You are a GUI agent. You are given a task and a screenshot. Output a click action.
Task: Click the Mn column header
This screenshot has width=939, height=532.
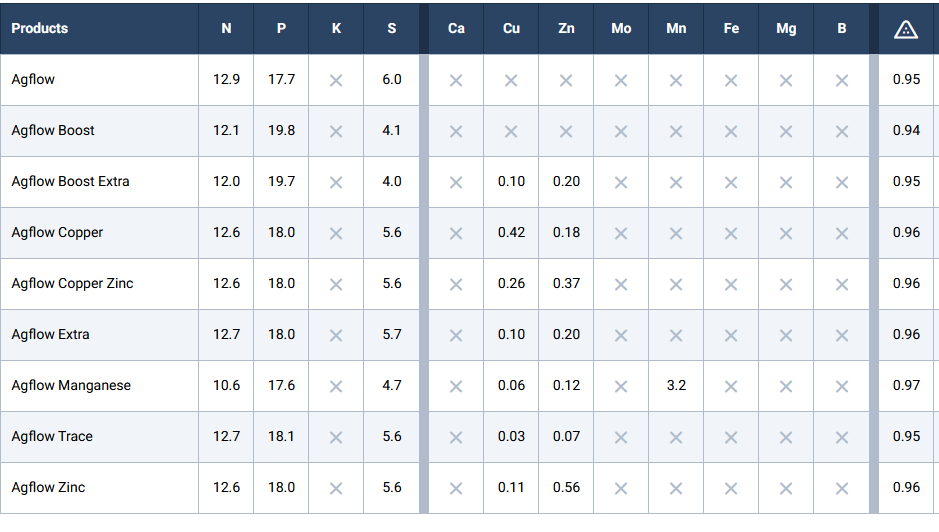676,28
